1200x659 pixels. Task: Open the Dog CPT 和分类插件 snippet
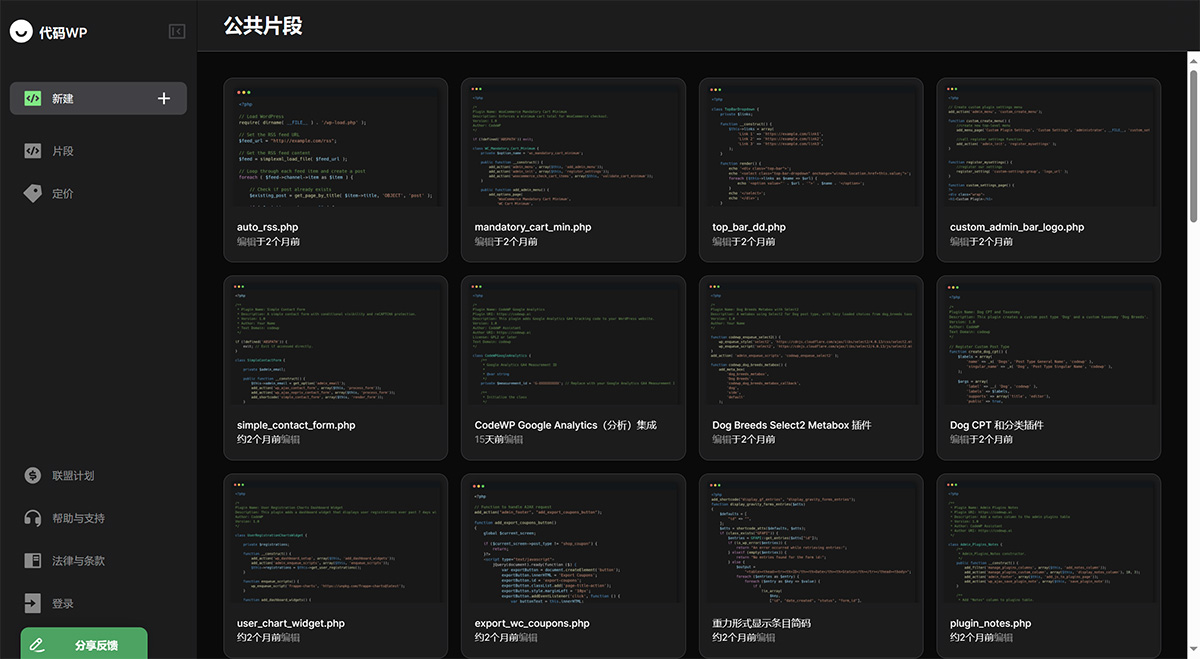pos(1048,366)
